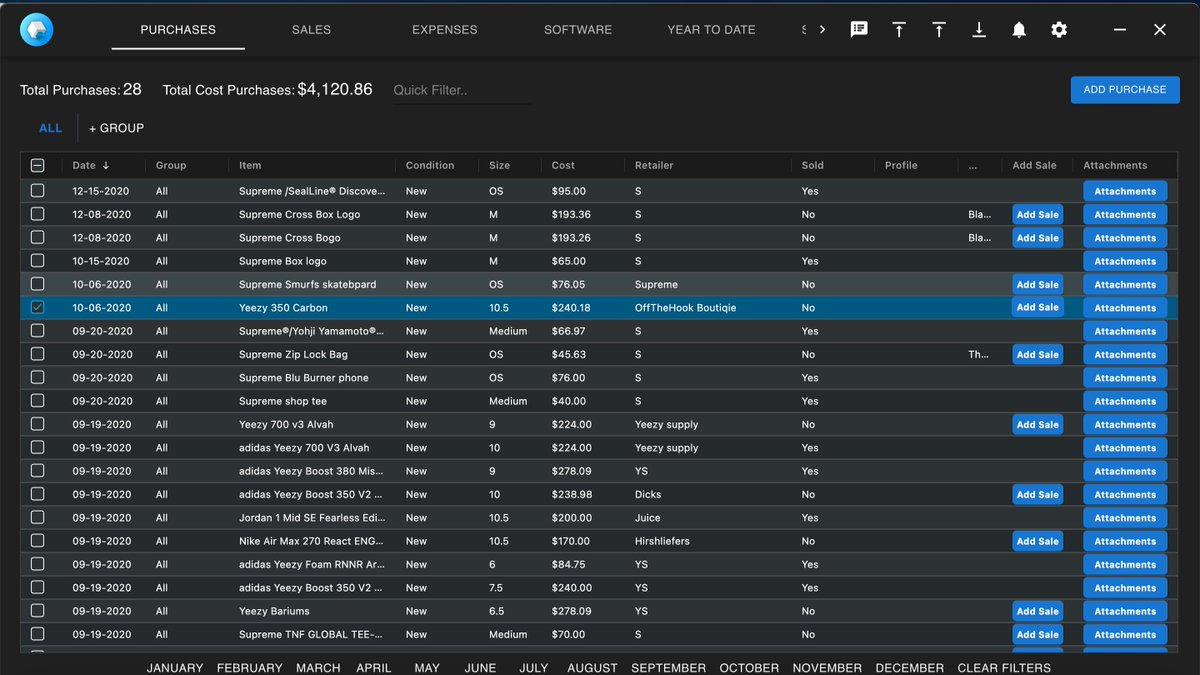This screenshot has height=675, width=1200.
Task: Click the app logo in the top-left corner
Action: 37,30
